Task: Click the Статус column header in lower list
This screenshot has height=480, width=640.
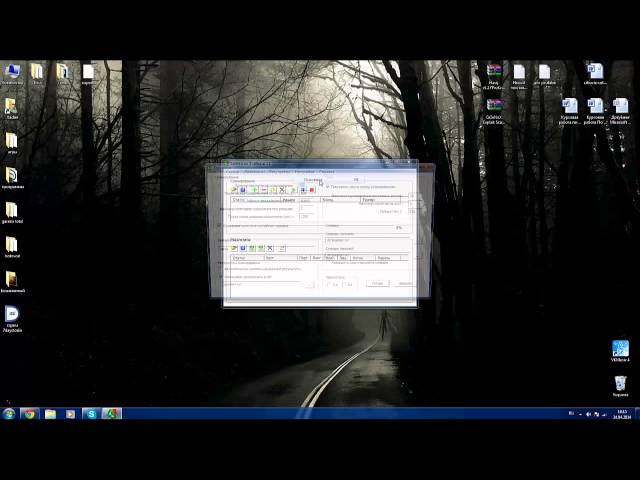Action: (x=247, y=258)
